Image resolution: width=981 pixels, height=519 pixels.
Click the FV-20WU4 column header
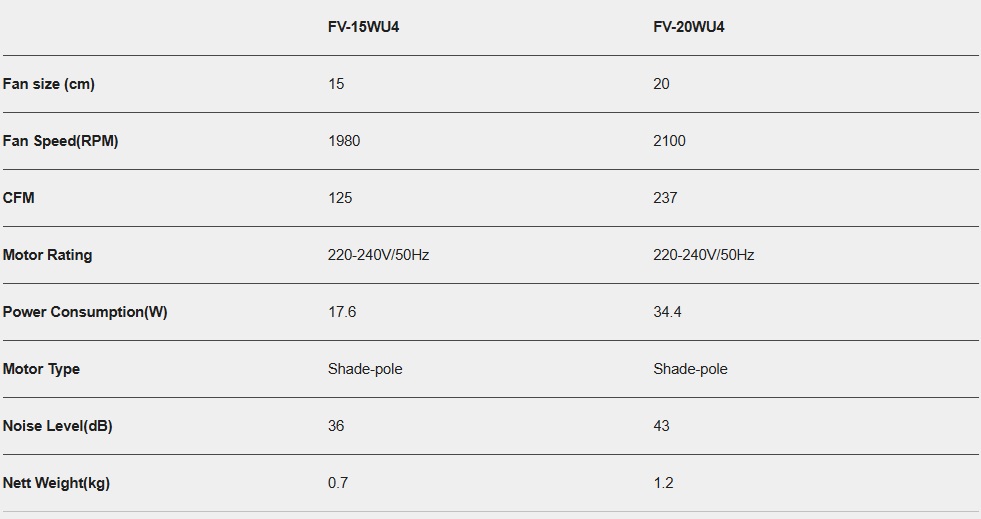(689, 27)
